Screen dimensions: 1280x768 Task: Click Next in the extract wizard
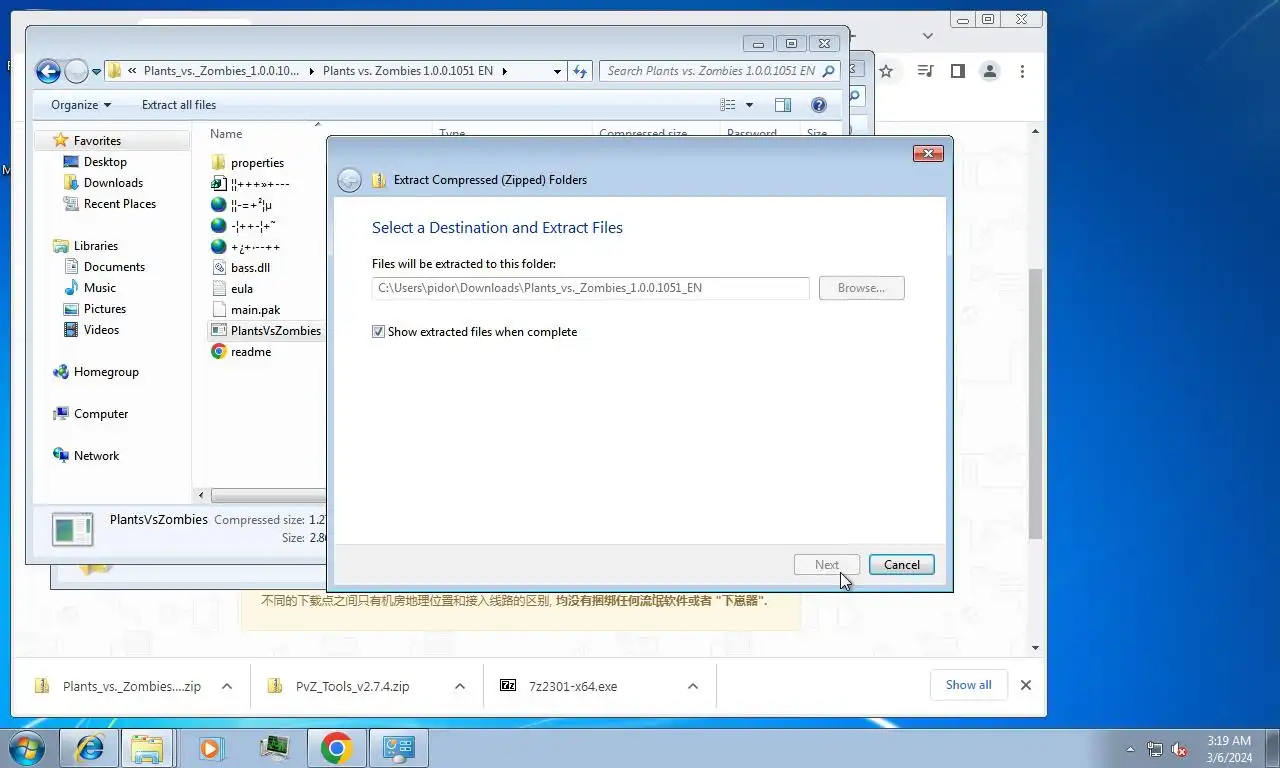click(826, 565)
